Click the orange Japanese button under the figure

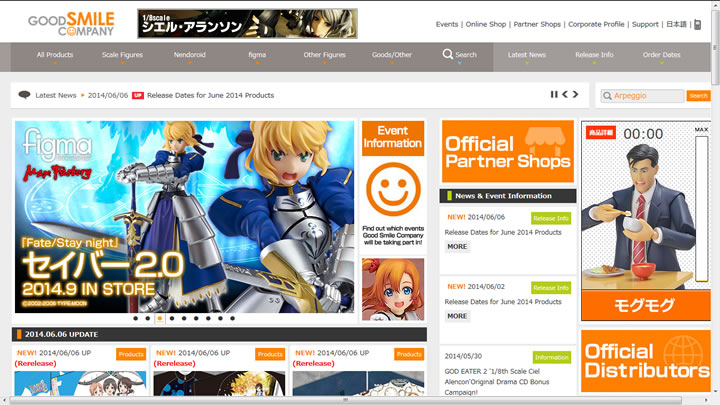(646, 305)
